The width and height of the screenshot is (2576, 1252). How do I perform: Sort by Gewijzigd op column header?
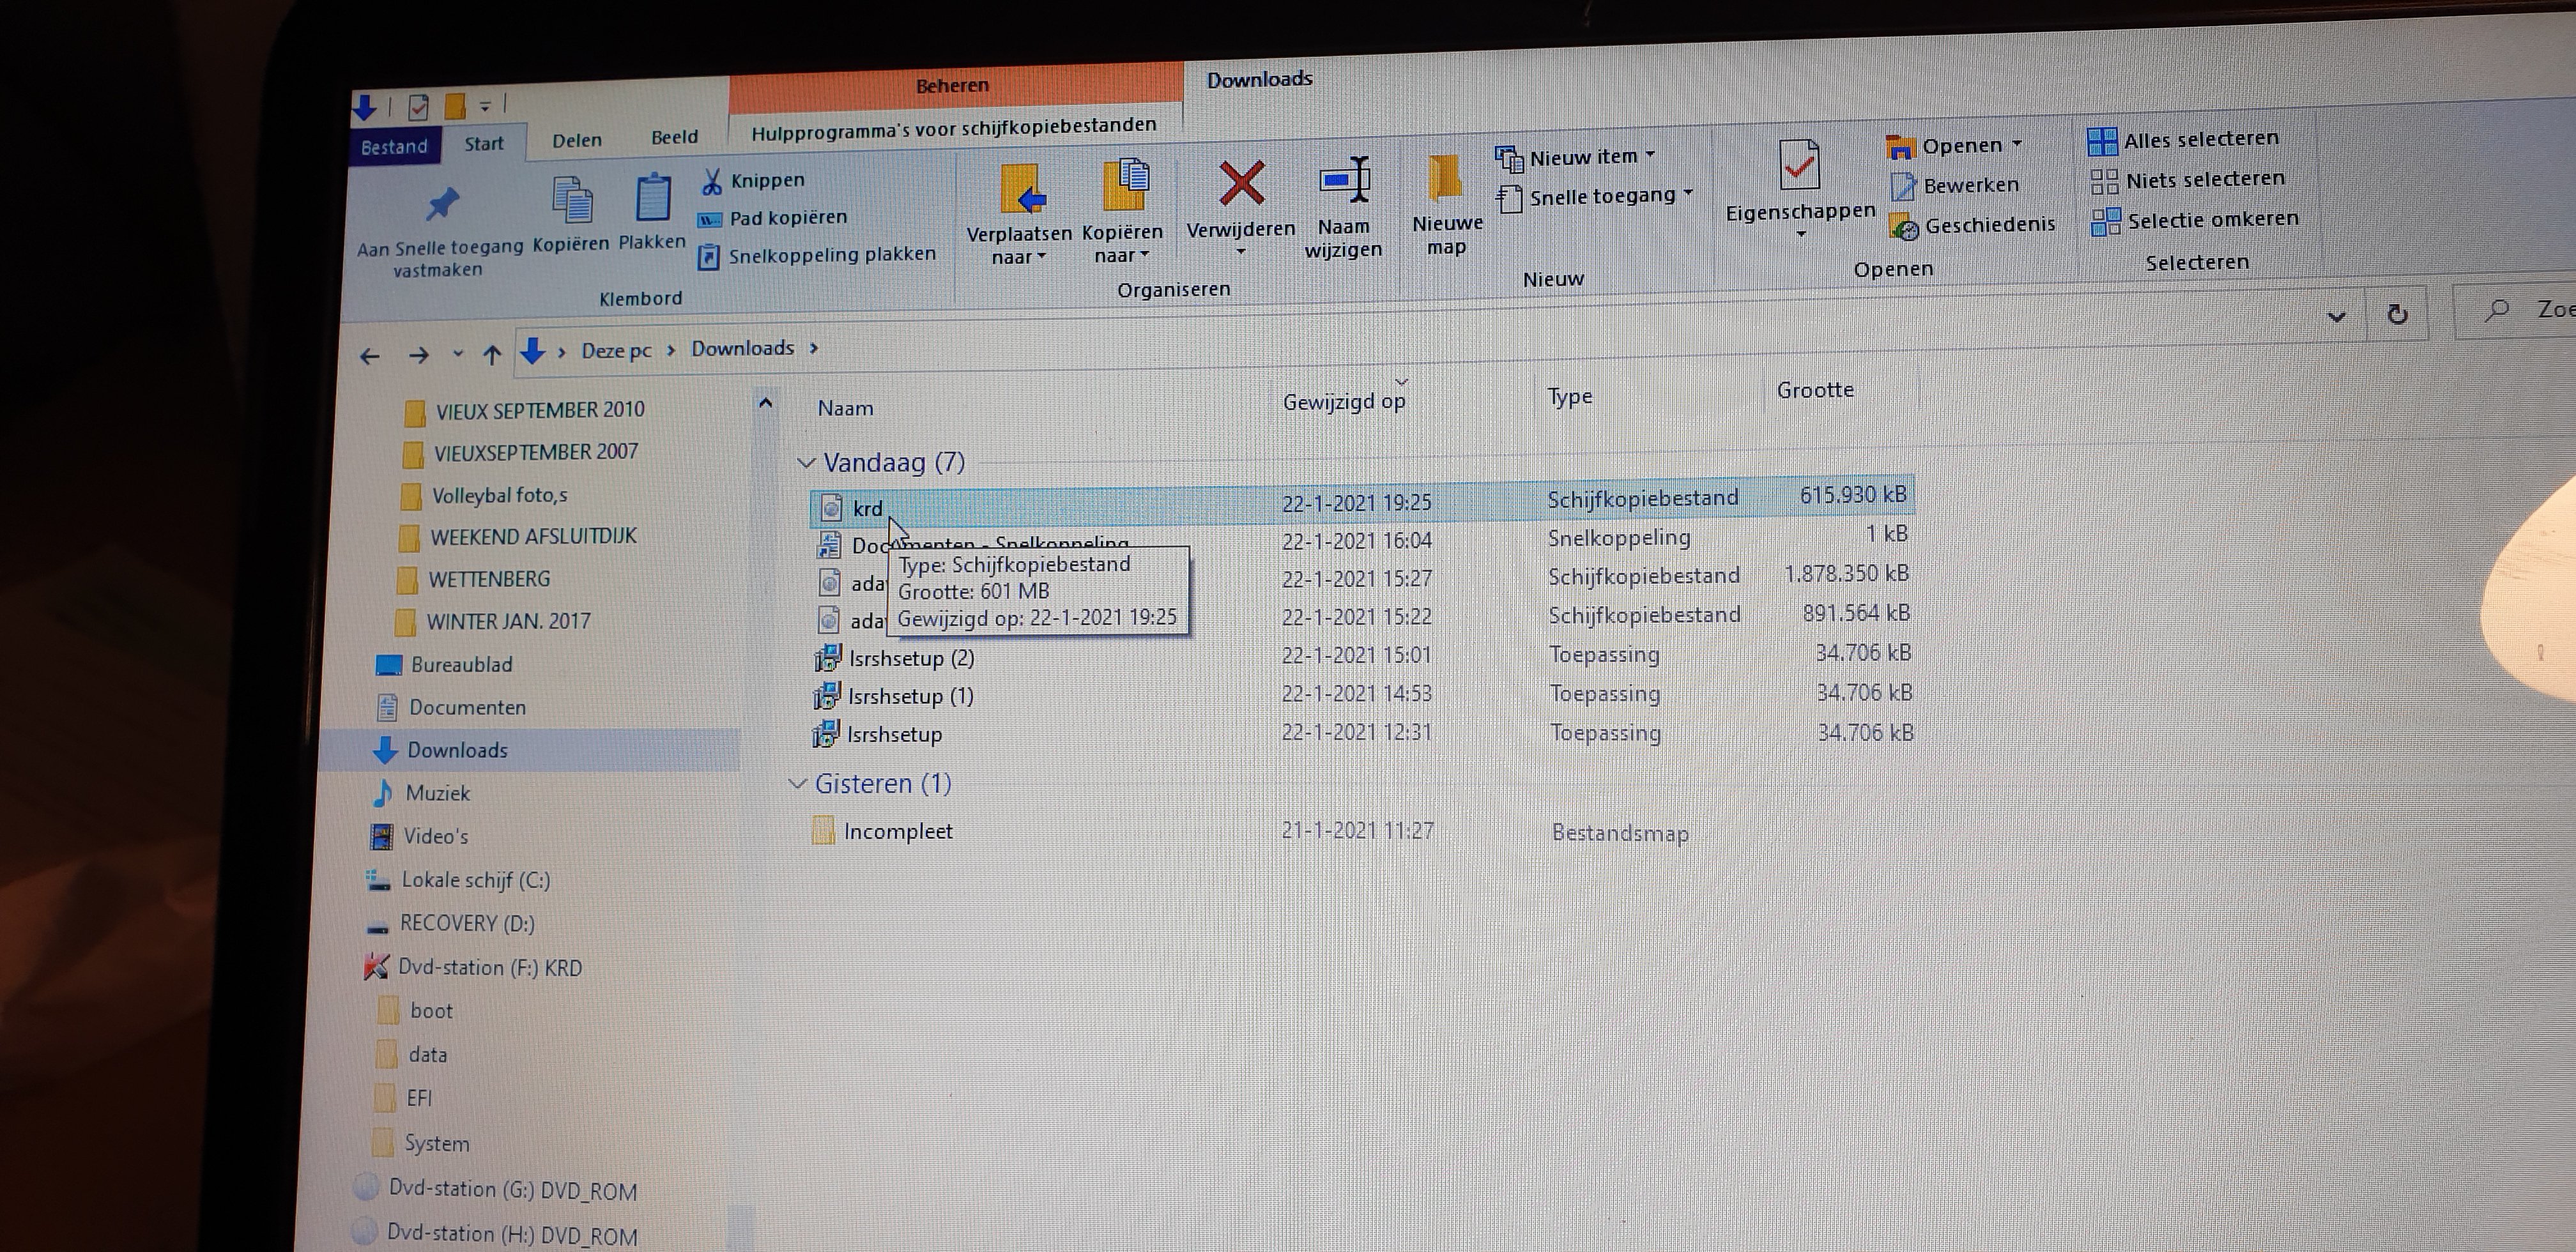tap(1344, 402)
